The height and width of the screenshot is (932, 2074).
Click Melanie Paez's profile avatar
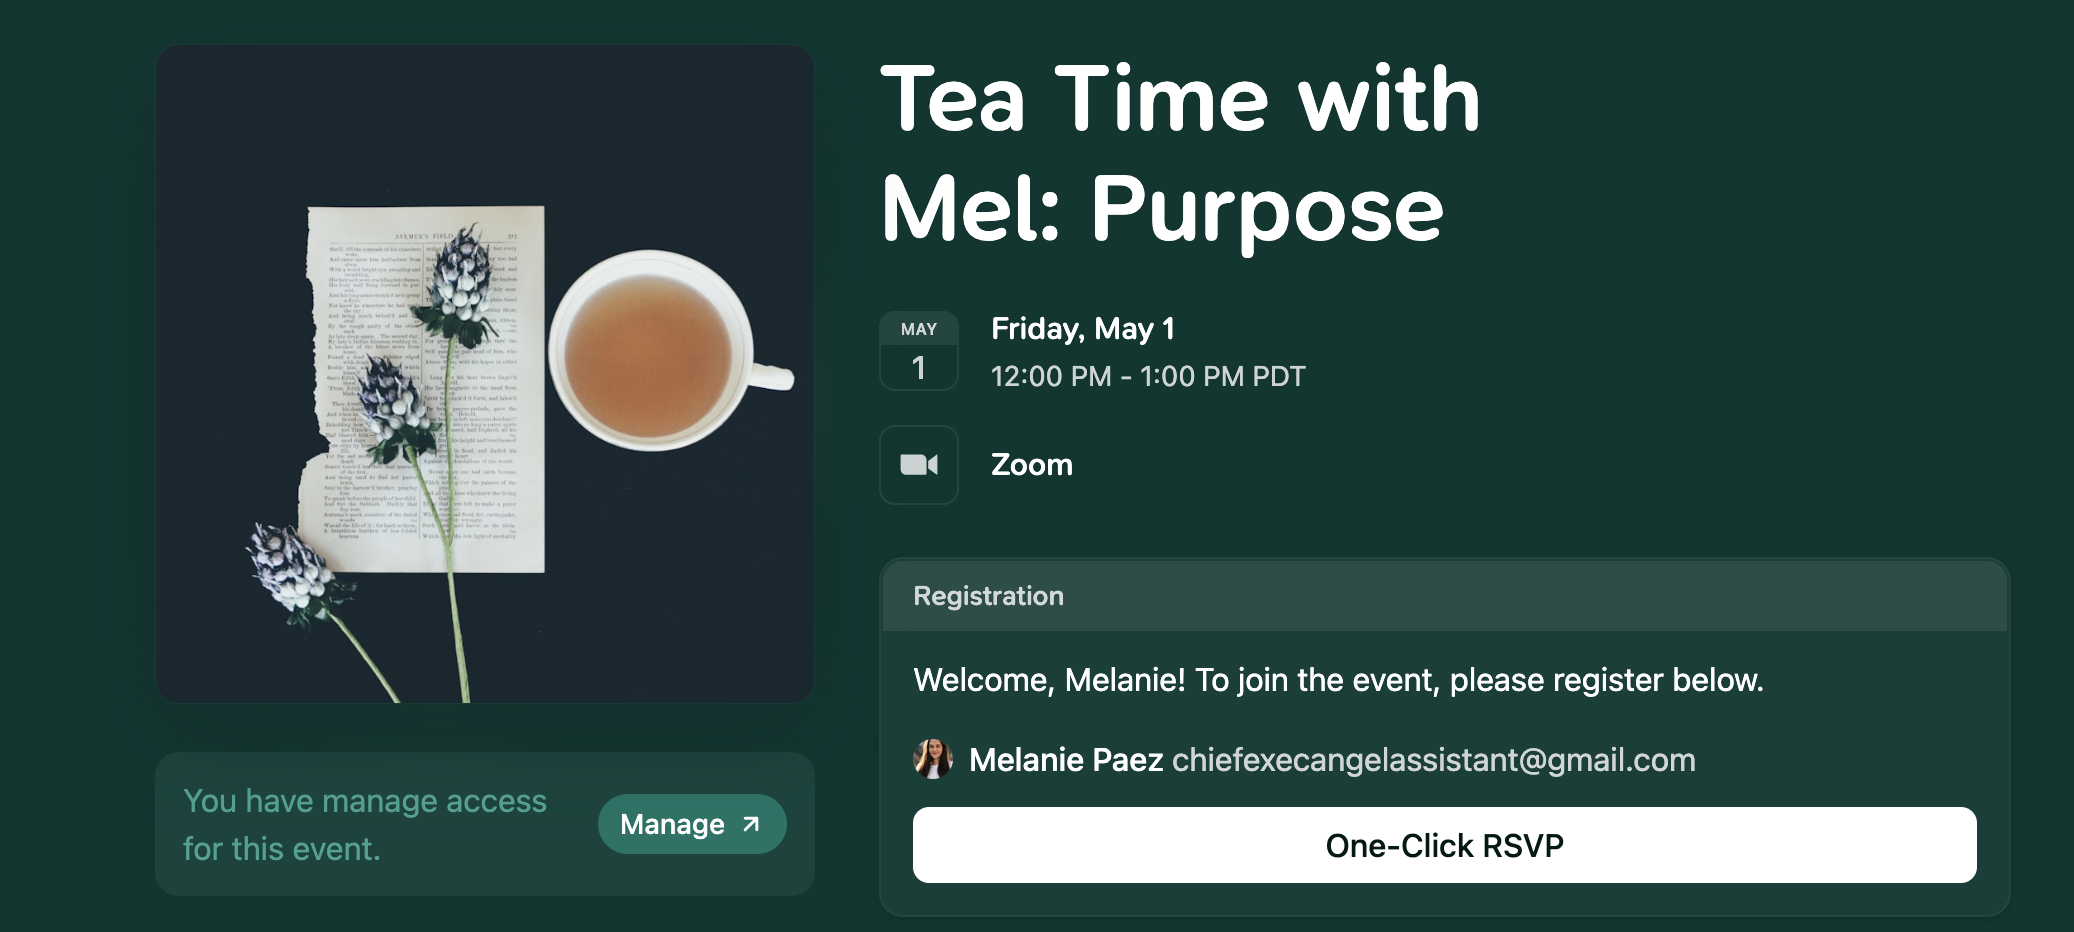(933, 759)
